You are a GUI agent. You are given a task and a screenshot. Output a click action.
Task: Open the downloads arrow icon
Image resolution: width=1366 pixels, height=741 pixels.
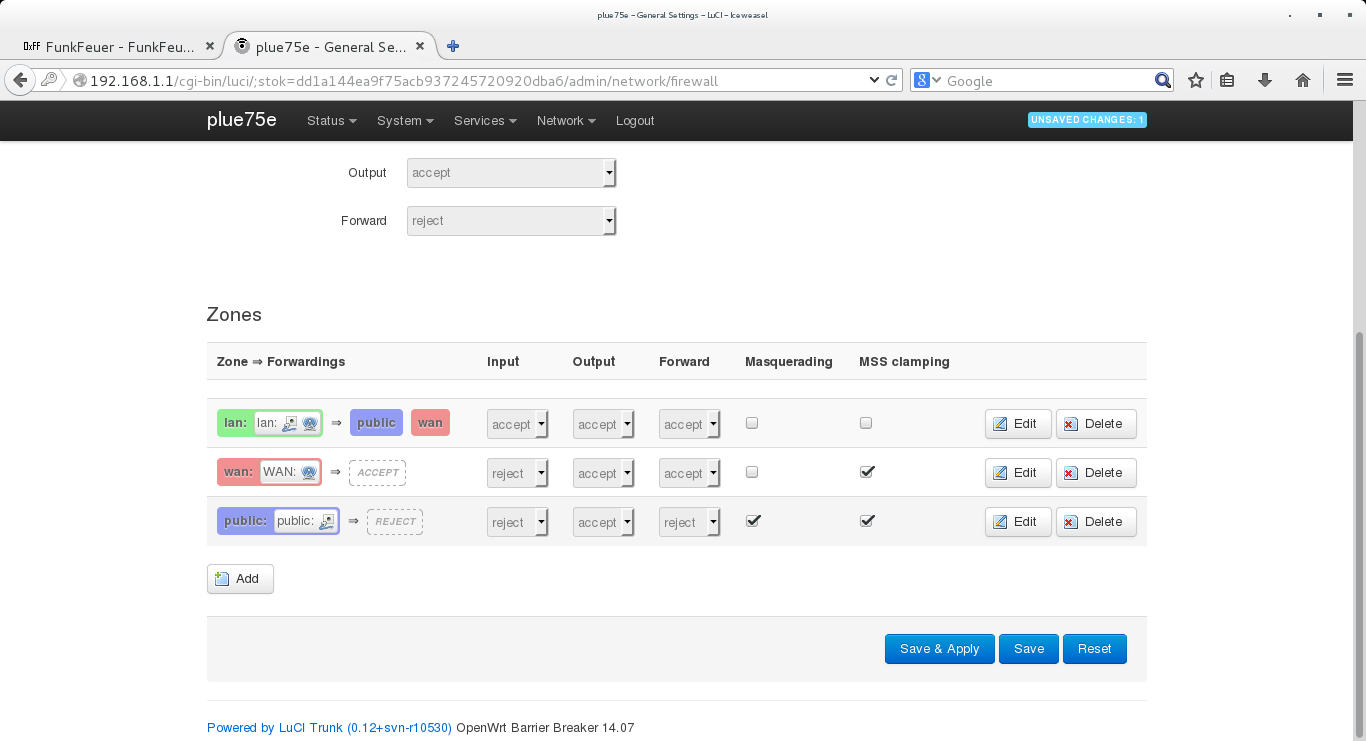point(1265,81)
